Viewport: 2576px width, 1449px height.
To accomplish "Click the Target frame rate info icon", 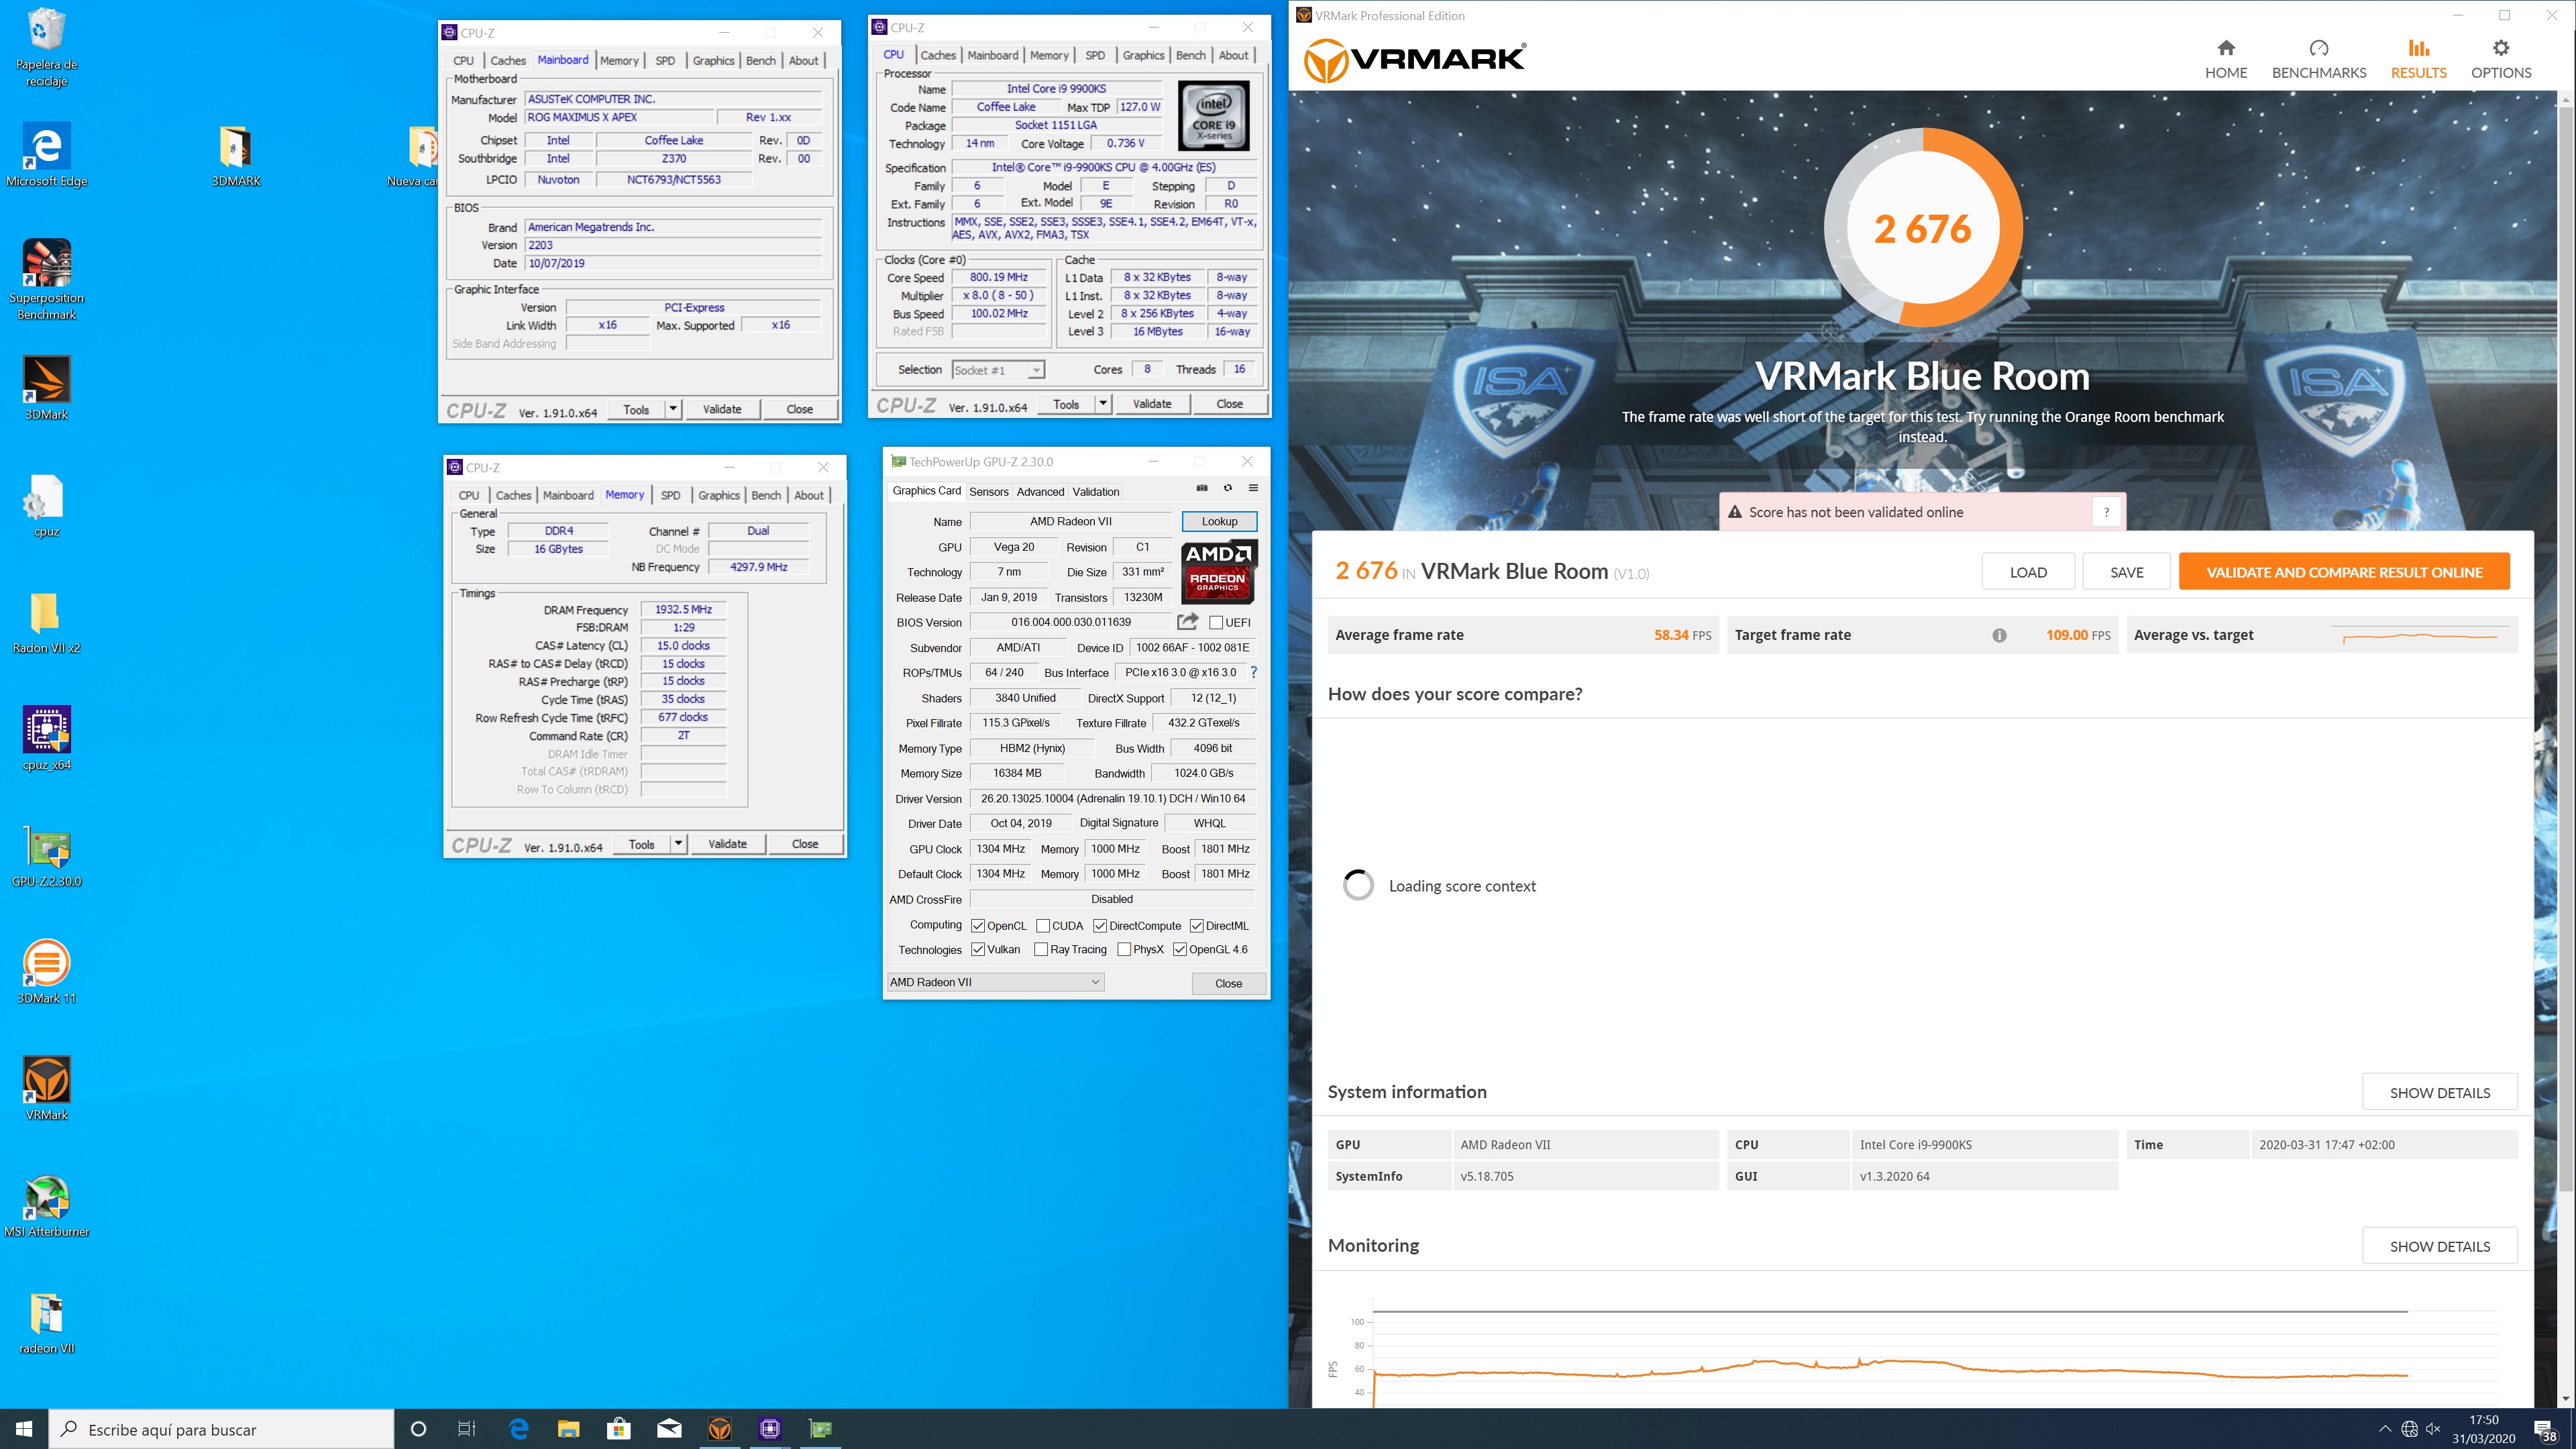I will [x=1999, y=635].
